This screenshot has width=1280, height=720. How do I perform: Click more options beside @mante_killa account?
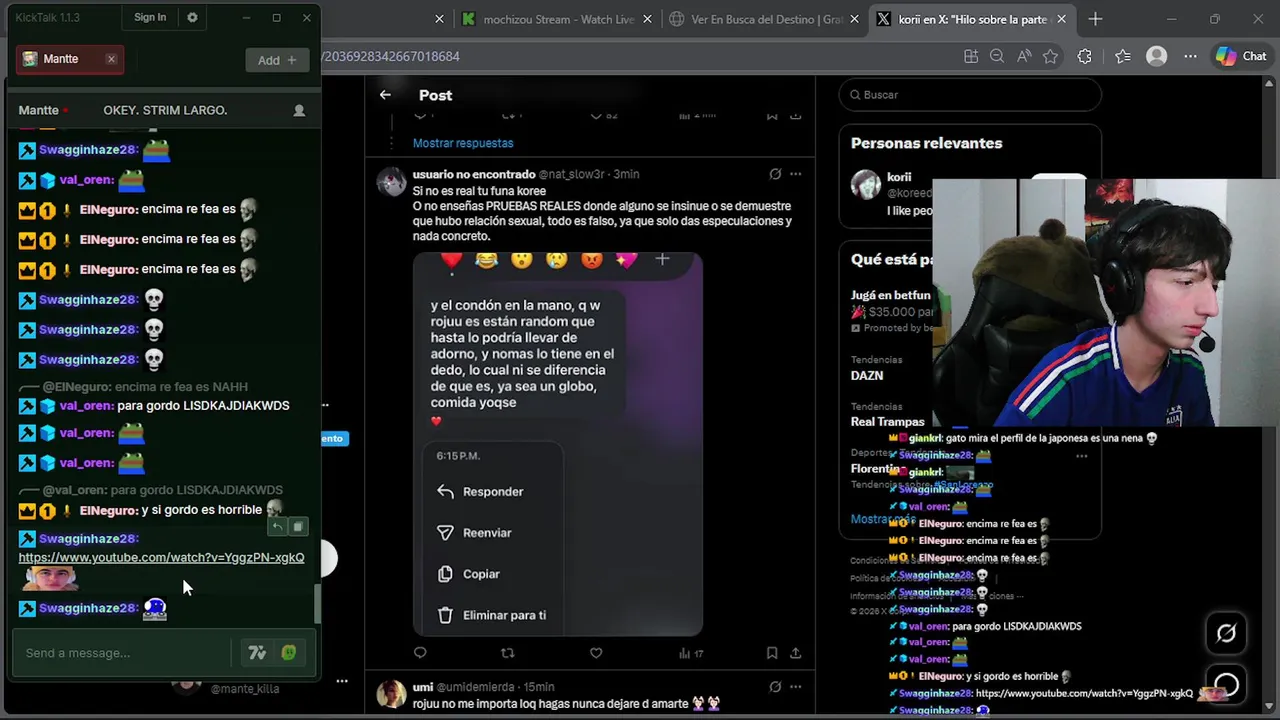coord(342,681)
